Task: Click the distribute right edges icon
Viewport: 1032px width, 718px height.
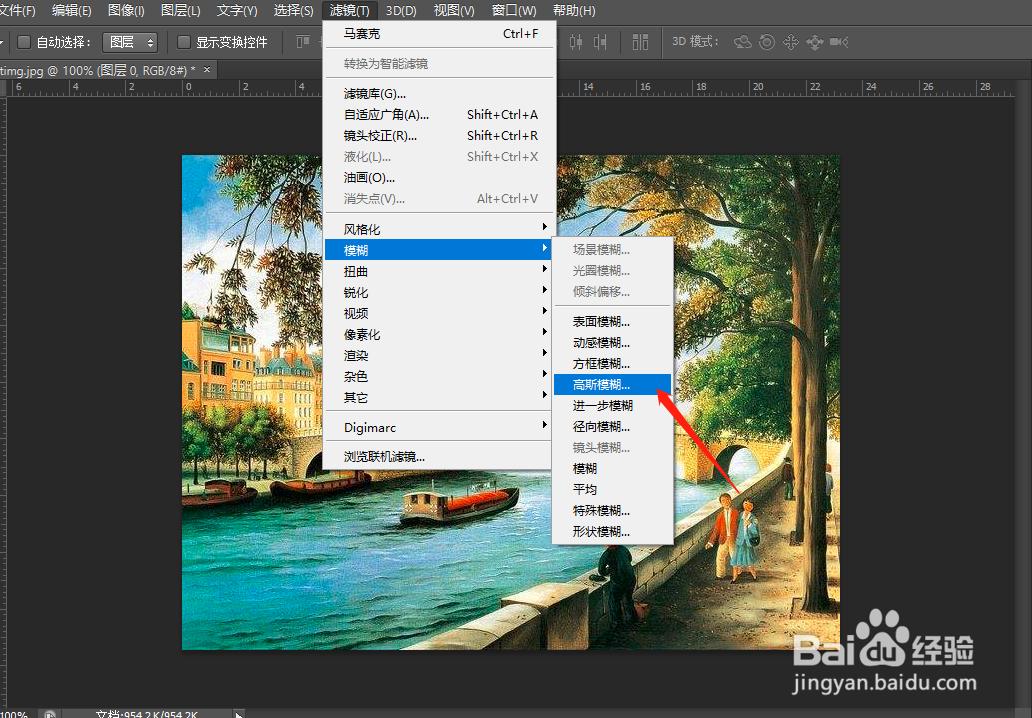Action: [x=600, y=42]
